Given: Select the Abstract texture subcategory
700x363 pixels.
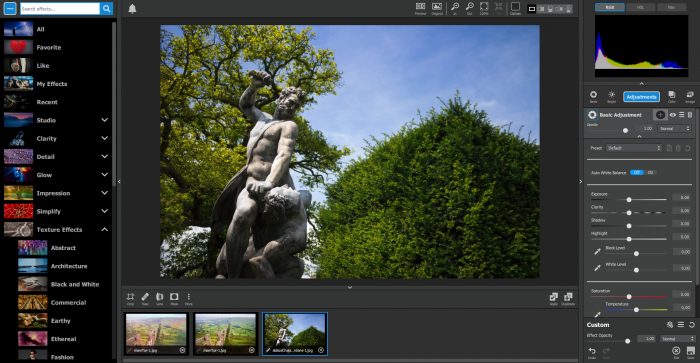Looking at the screenshot, I should coord(64,248).
